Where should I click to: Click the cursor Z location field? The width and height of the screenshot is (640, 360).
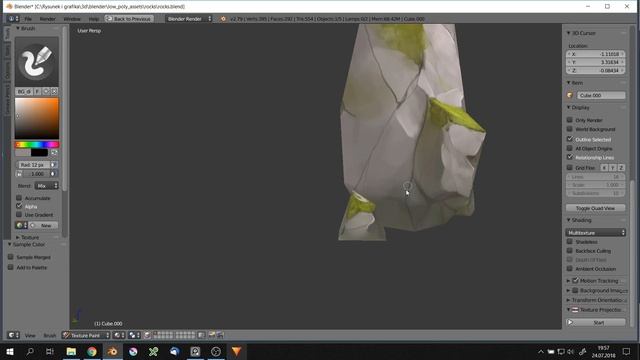click(596, 70)
